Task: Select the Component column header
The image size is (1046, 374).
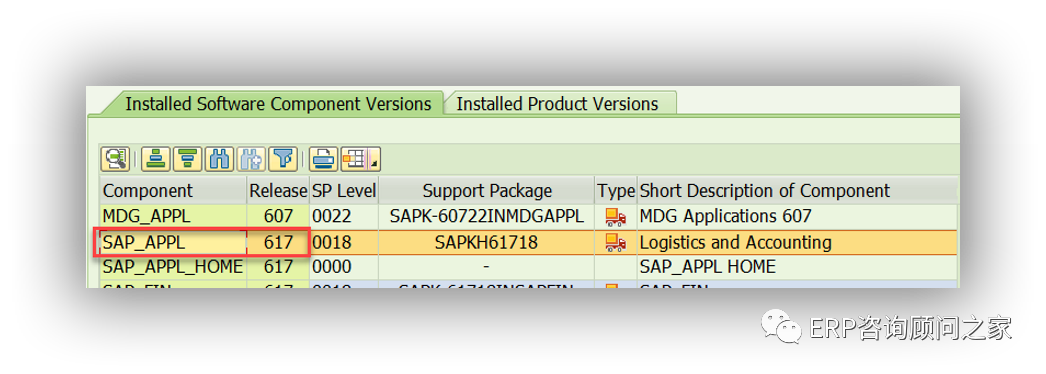Action: (173, 191)
